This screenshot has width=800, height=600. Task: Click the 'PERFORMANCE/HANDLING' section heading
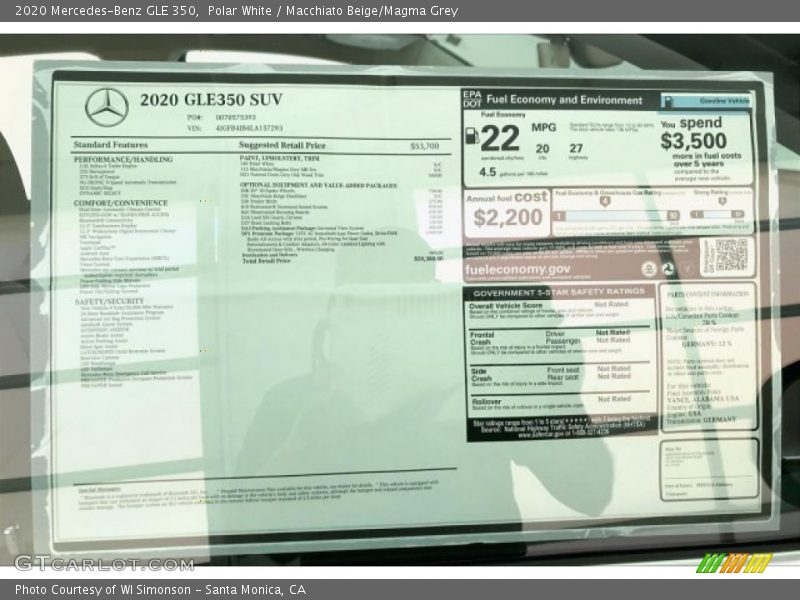[123, 160]
